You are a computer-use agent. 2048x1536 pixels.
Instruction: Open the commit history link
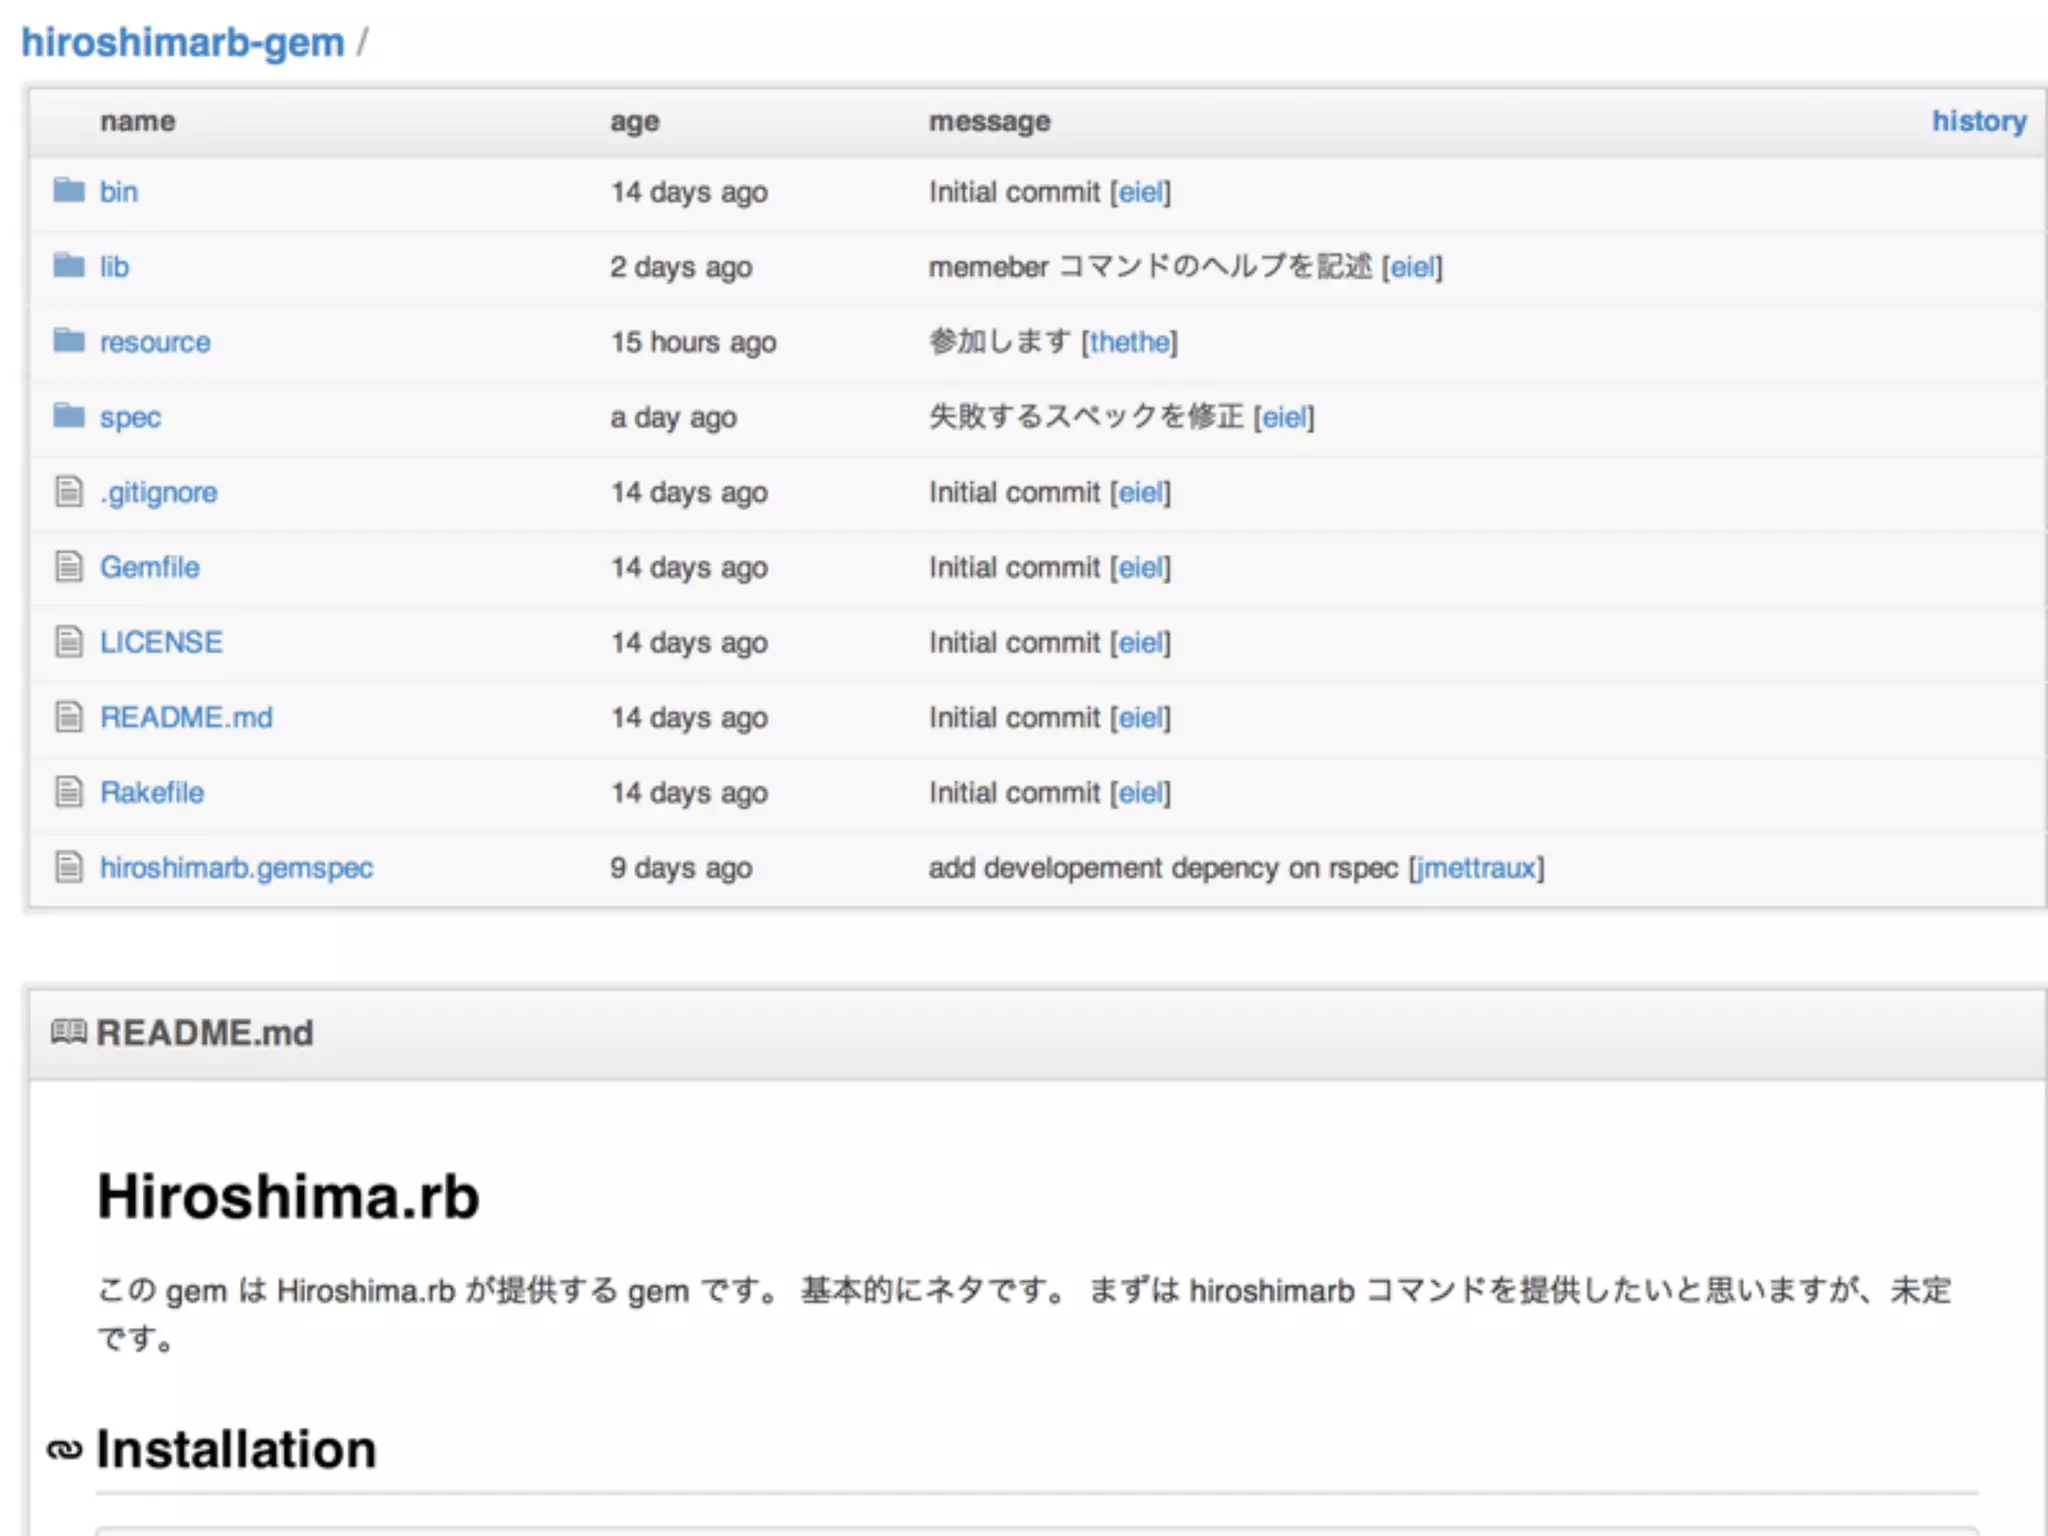point(1978,121)
